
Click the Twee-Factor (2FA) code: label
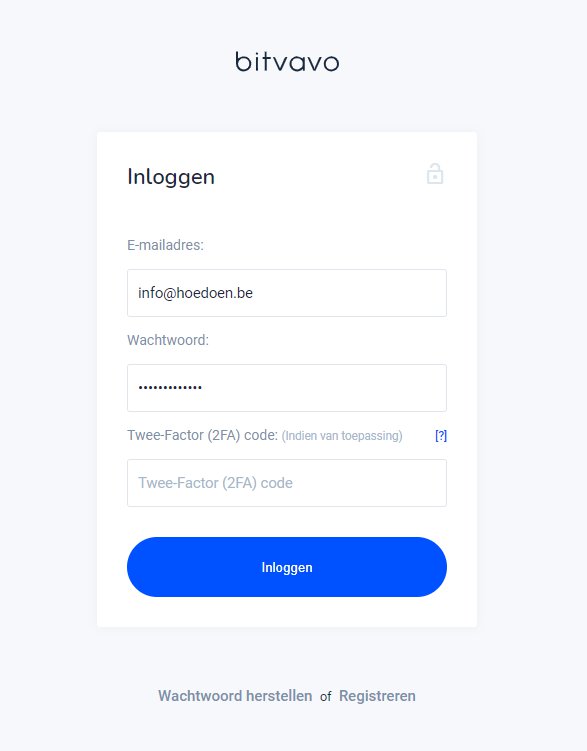tap(202, 435)
